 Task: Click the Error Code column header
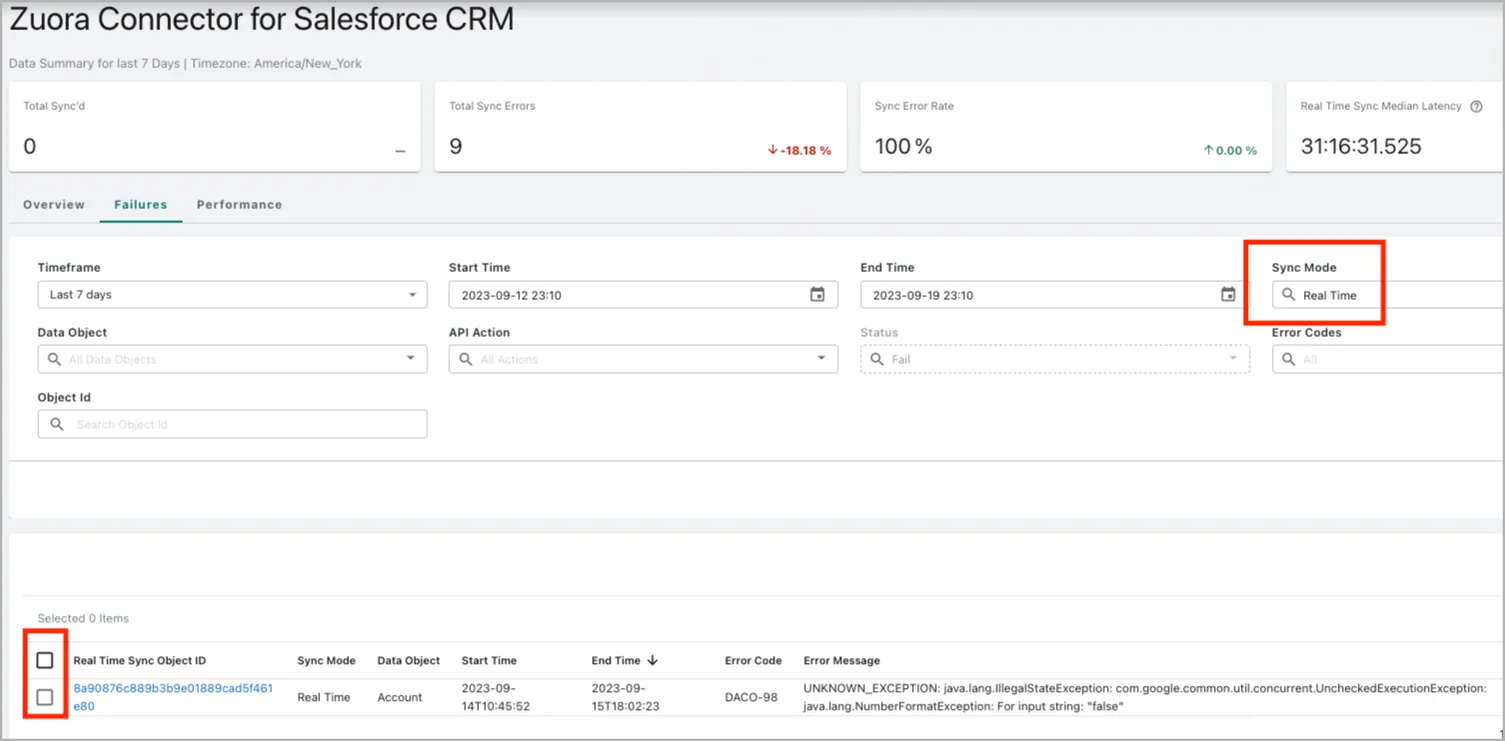point(753,661)
